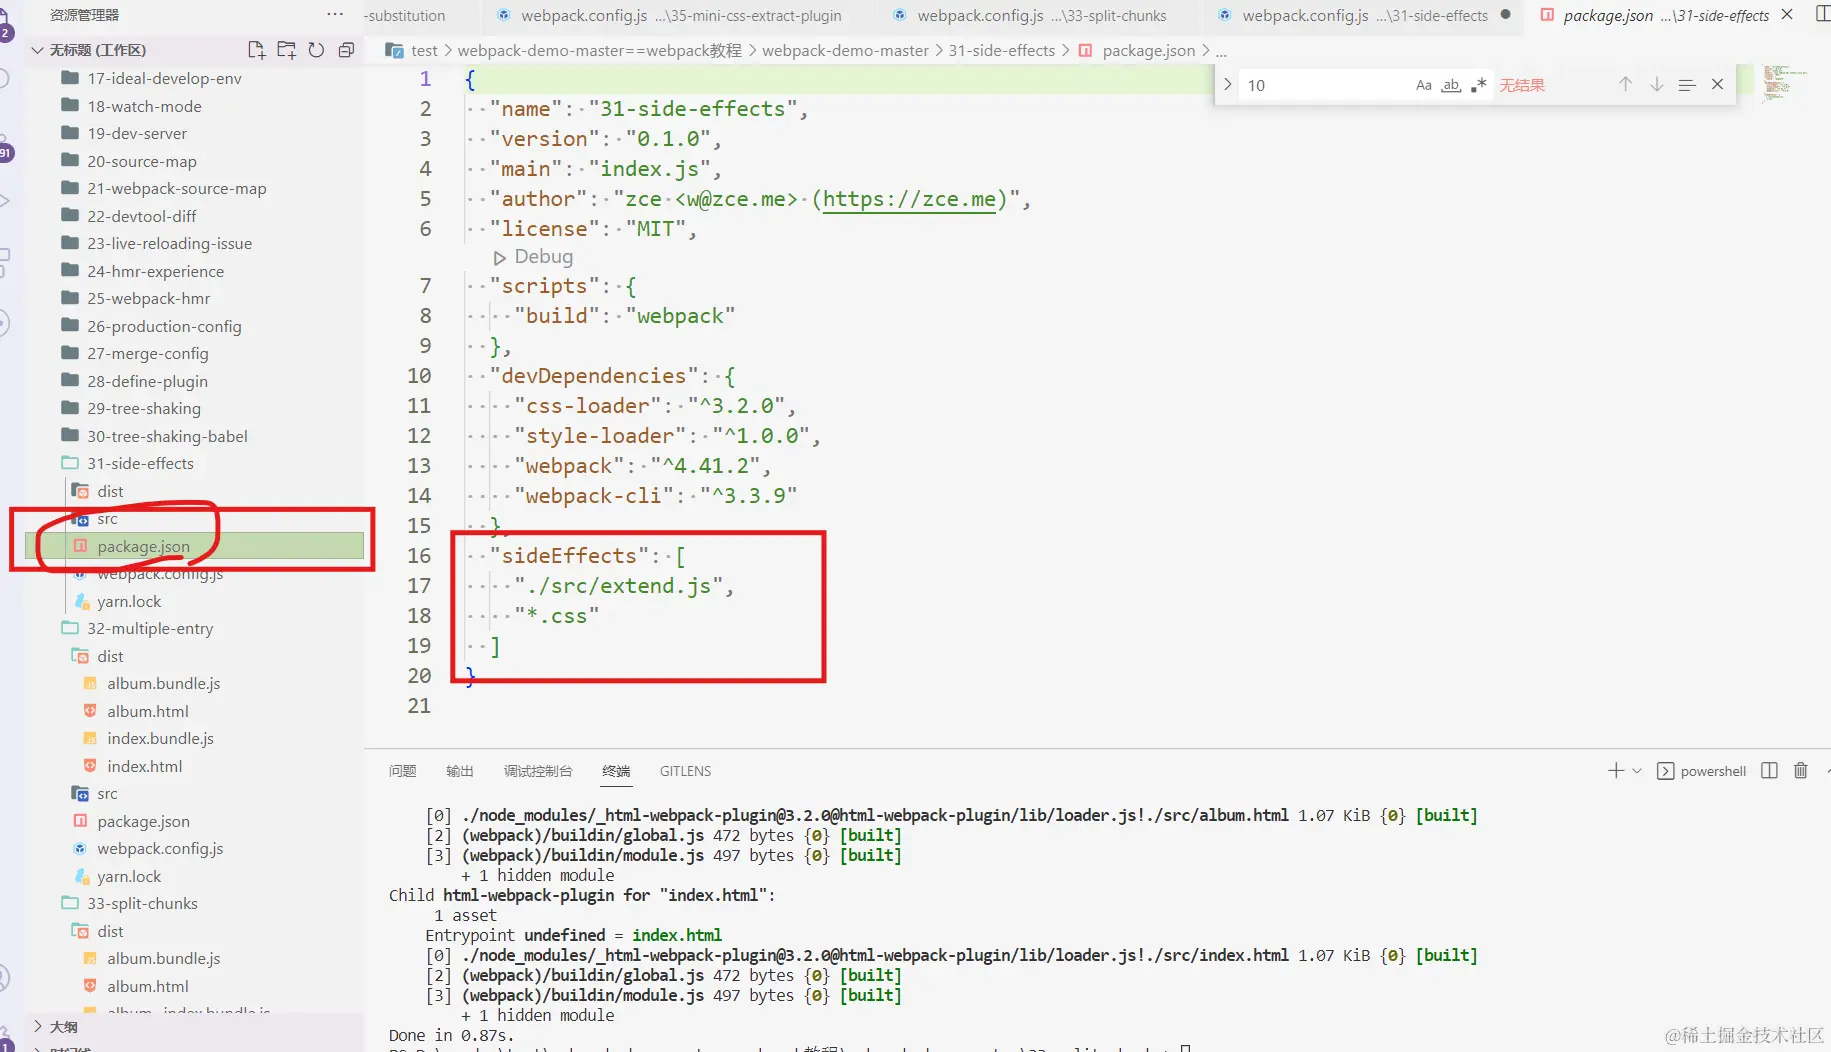Click the editor minimap
This screenshot has height=1052, width=1831.
[1783, 84]
